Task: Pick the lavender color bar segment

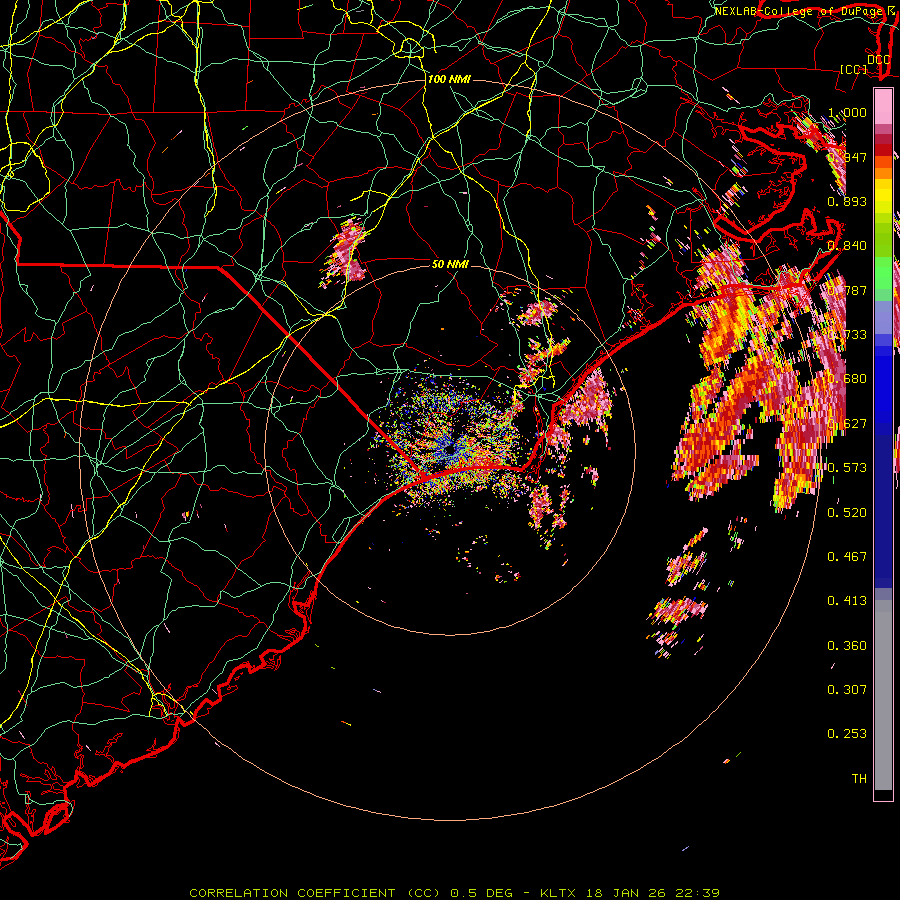Action: pos(883,317)
